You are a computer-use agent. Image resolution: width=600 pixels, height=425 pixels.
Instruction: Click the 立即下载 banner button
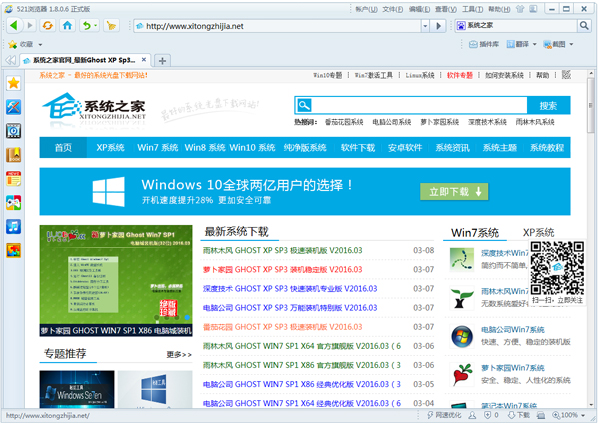click(x=455, y=191)
